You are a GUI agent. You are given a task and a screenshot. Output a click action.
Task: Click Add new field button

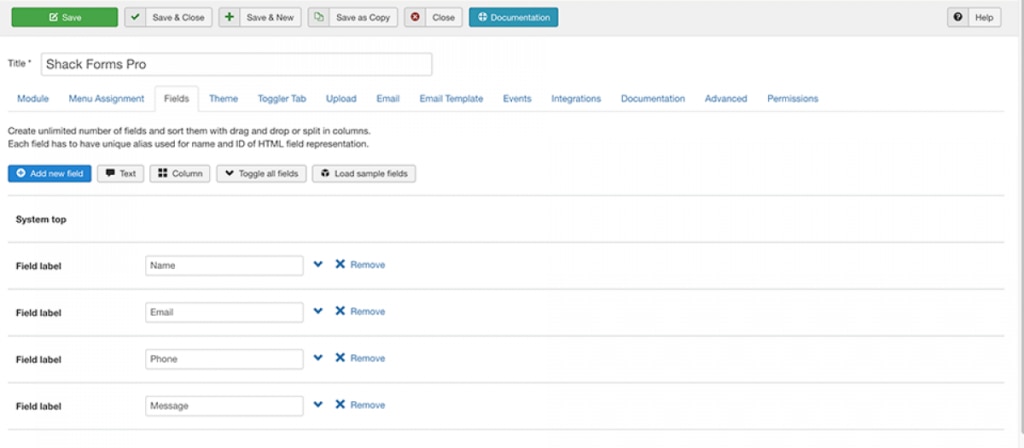point(50,174)
